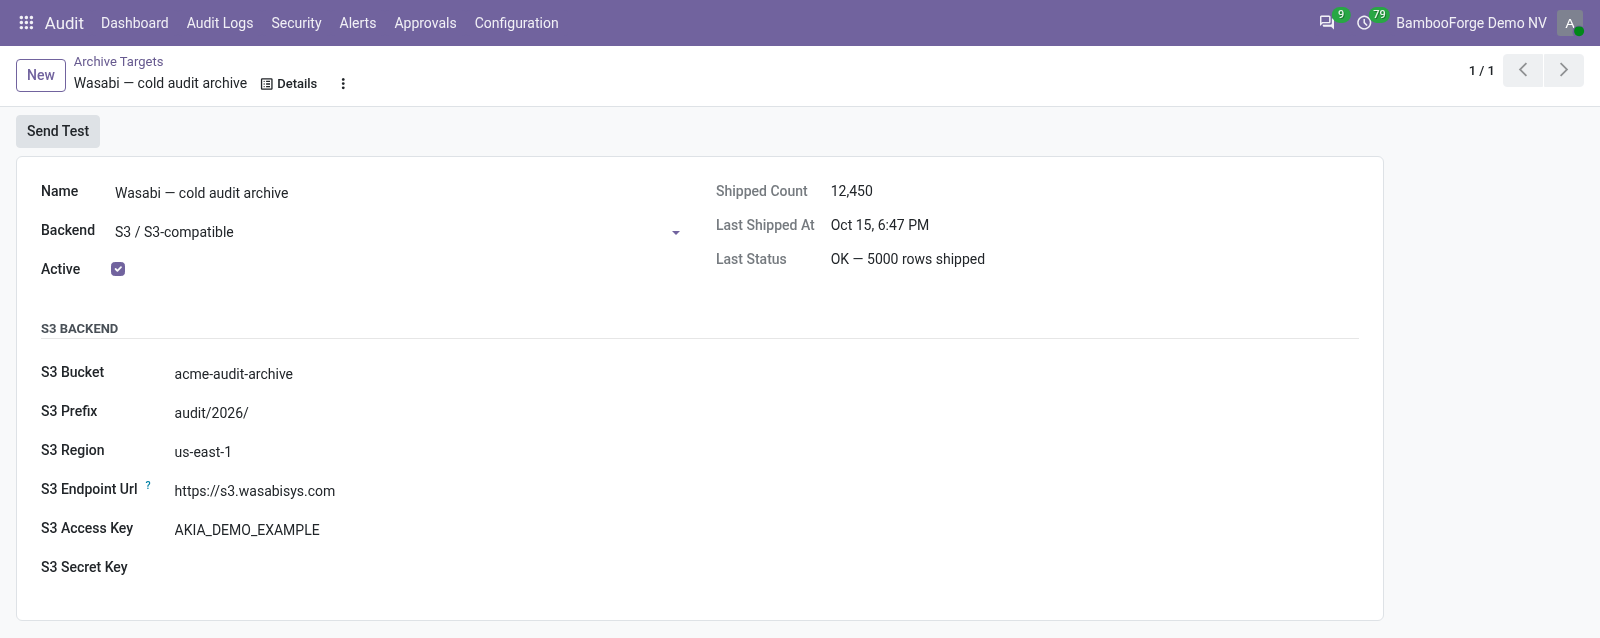Open the activities clock icon
Image resolution: width=1600 pixels, height=638 pixels.
[1364, 22]
